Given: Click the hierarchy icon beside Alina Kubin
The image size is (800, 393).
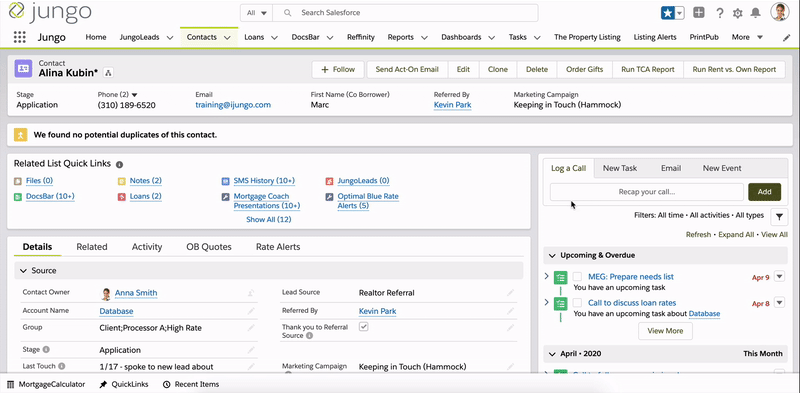Looking at the screenshot, I should click(x=108, y=73).
